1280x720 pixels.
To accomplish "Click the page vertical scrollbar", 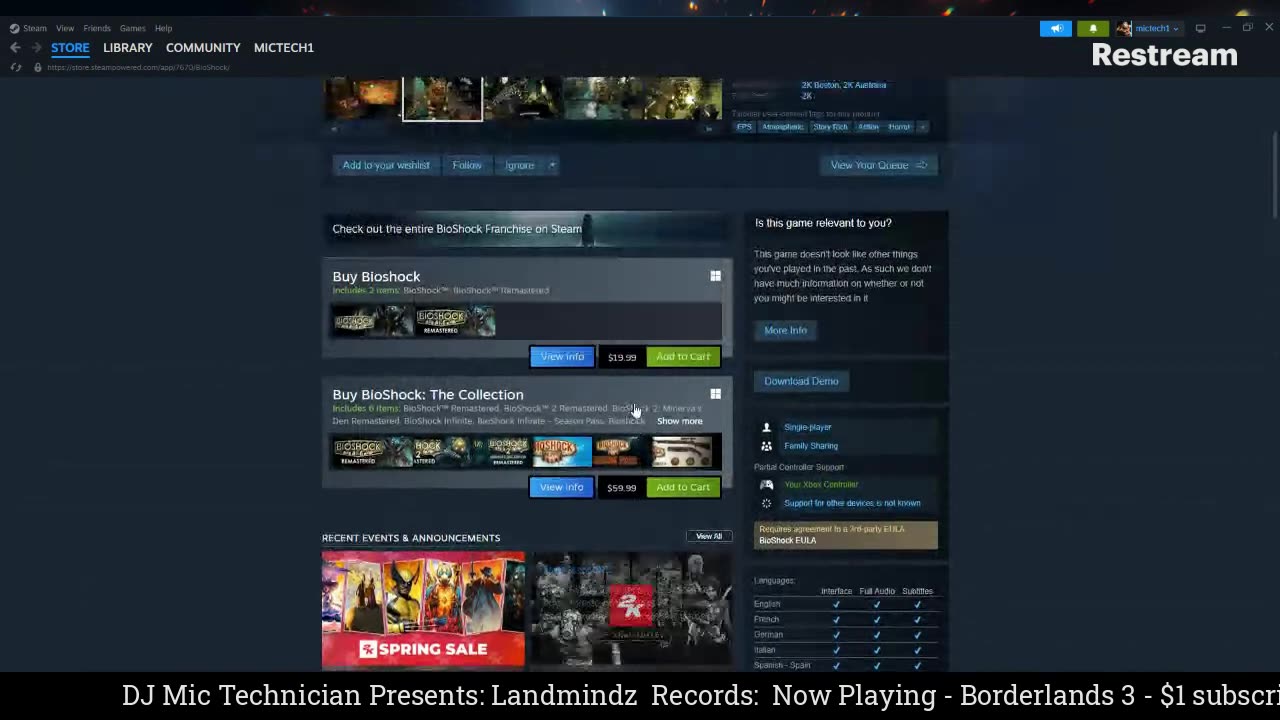I will click(1275, 175).
